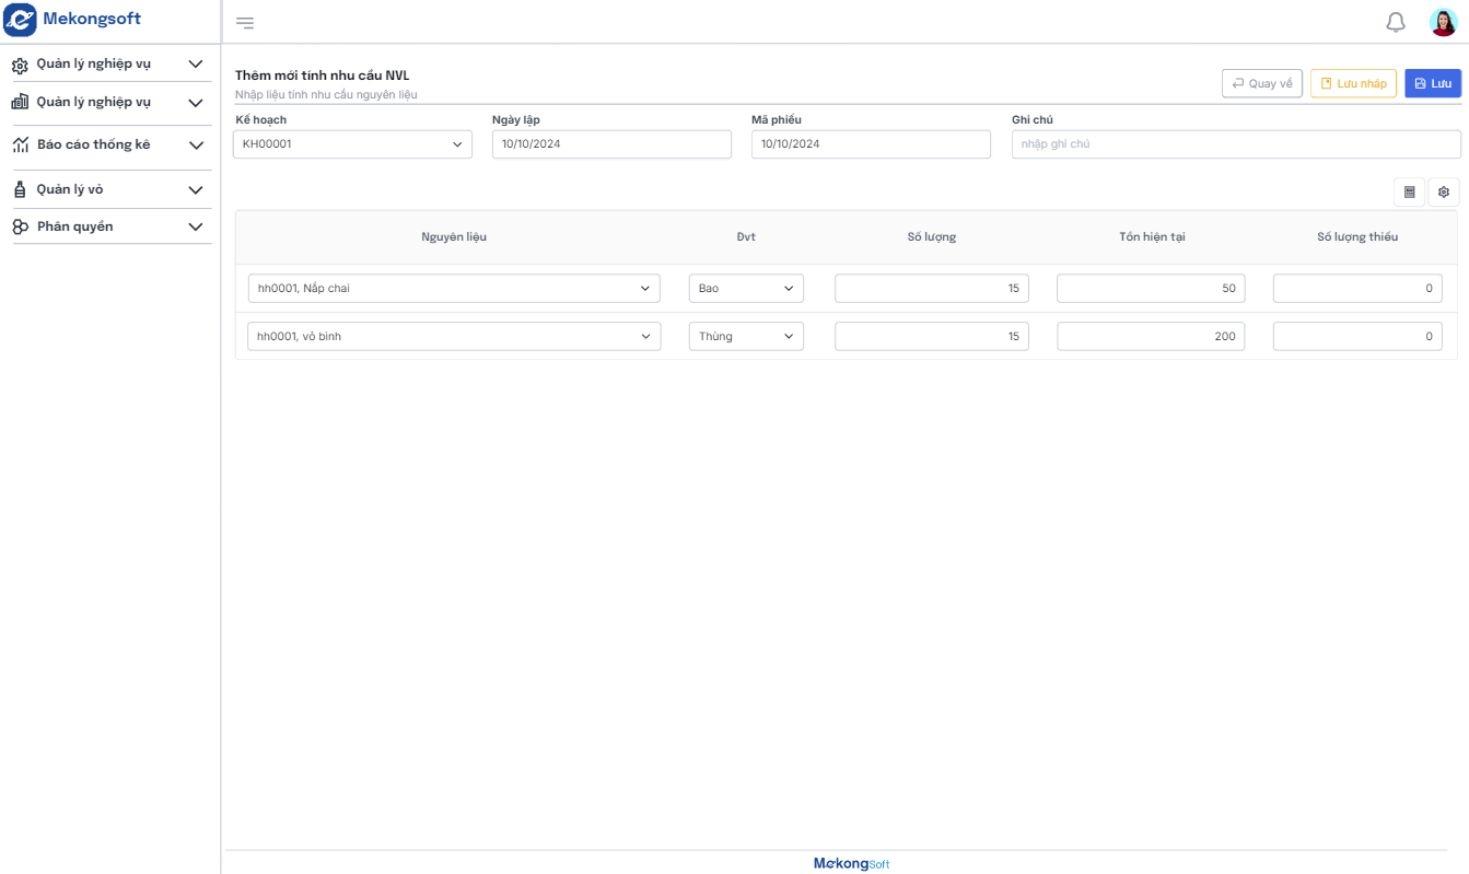Screen dimensions: 1469x874
Task: Click the bottle icon beside Quản lý vỏ
Action: (20, 189)
